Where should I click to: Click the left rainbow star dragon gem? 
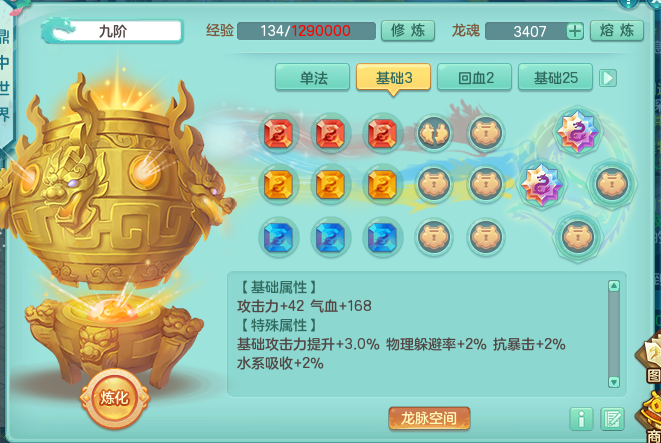point(542,185)
